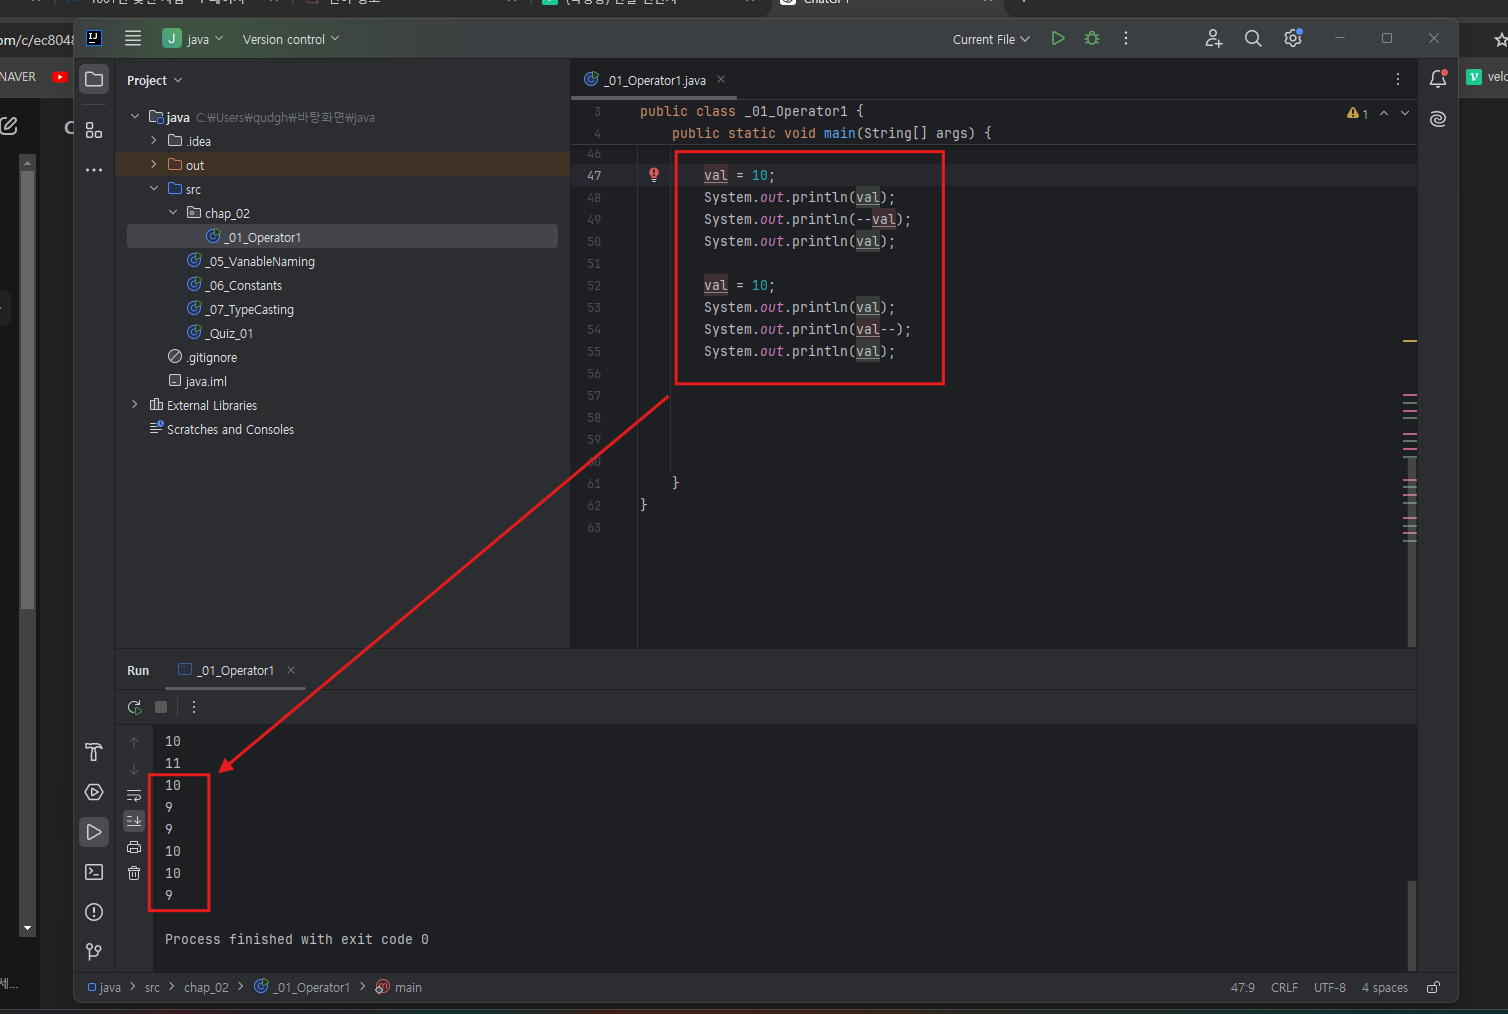The width and height of the screenshot is (1508, 1014).
Task: Run Current File with green play icon
Action: click(1058, 38)
